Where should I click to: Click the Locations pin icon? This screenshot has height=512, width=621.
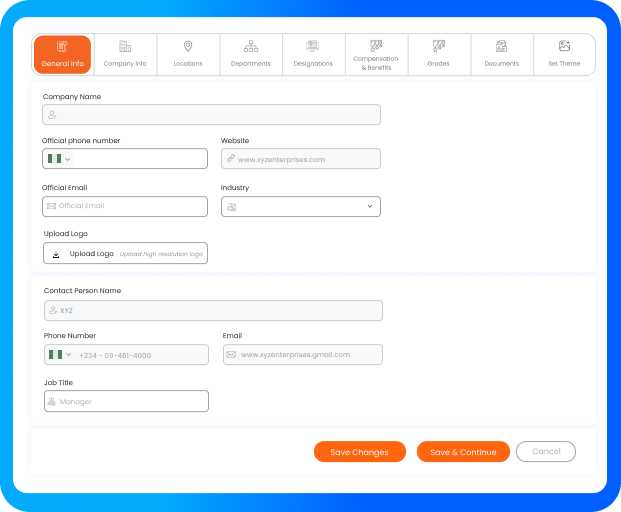188,46
